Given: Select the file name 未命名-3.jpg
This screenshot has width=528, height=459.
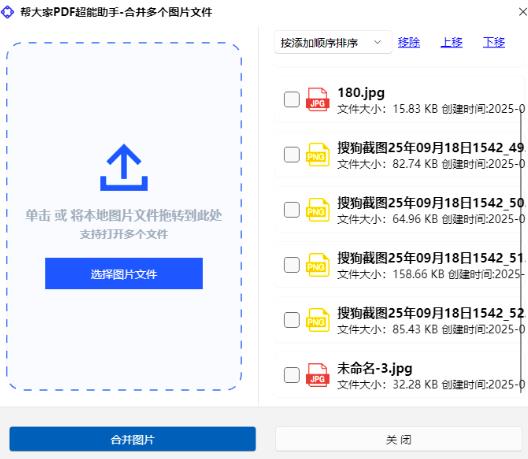Looking at the screenshot, I should pos(375,368).
